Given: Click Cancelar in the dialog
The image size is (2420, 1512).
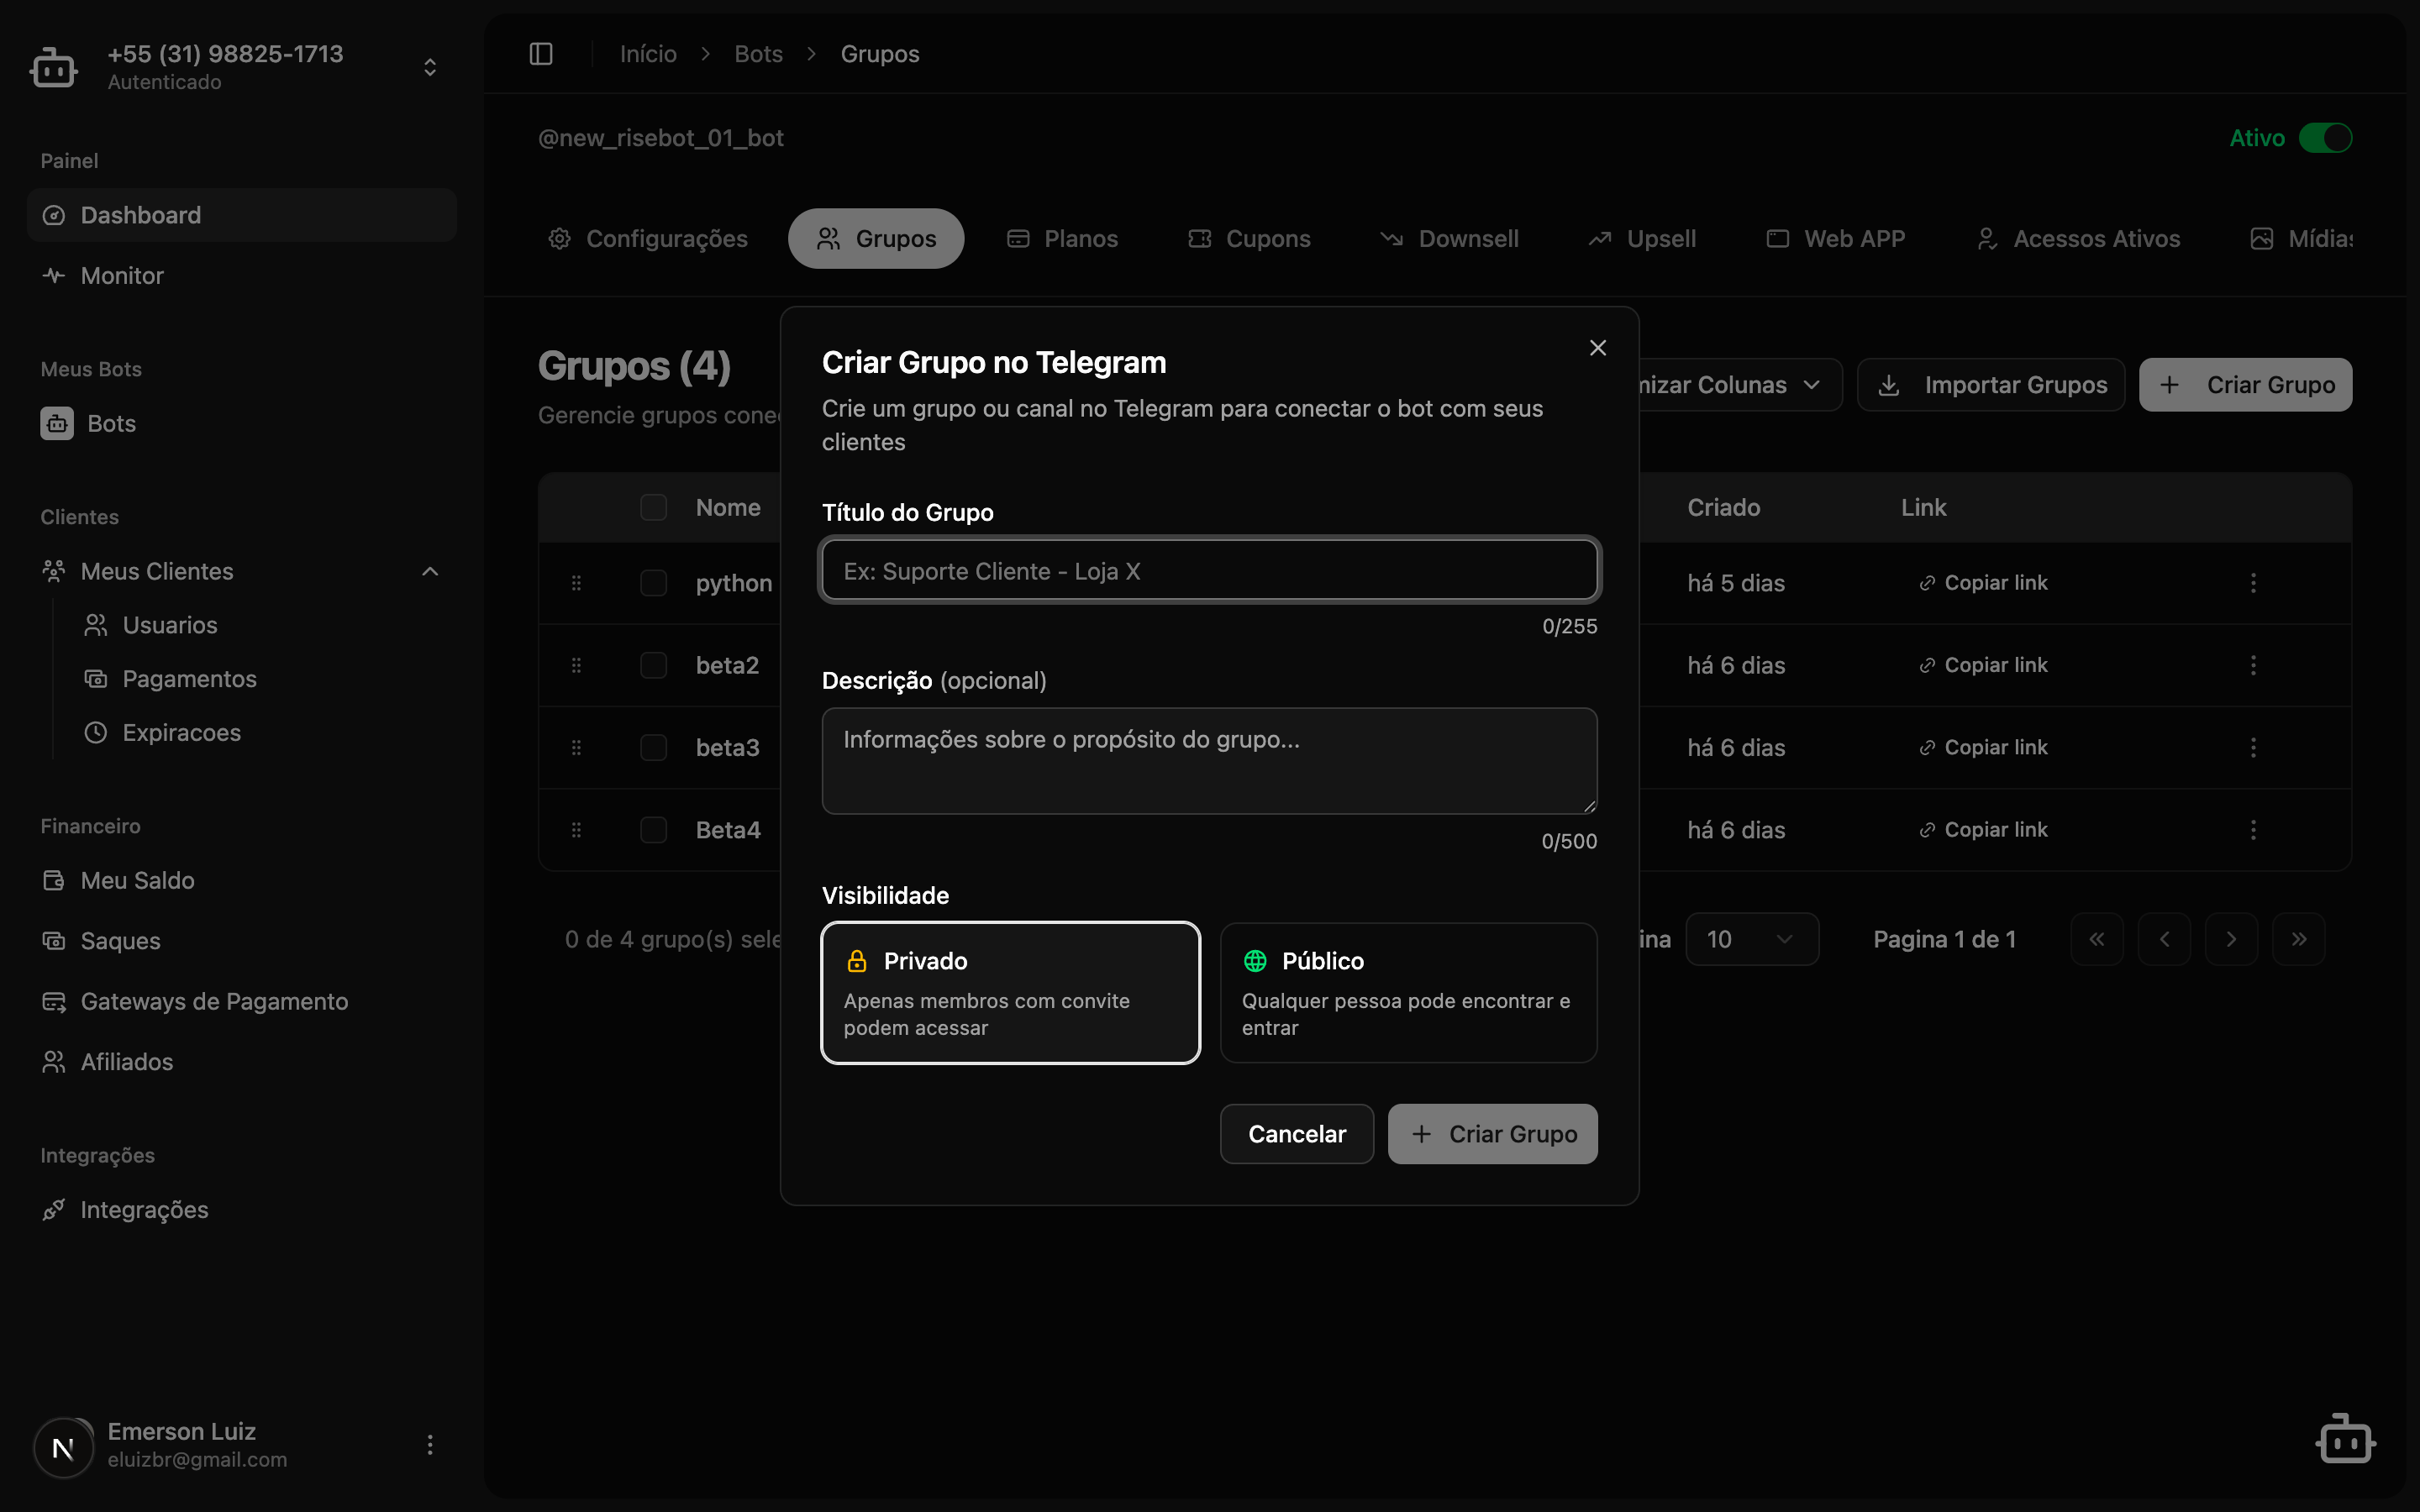Looking at the screenshot, I should pyautogui.click(x=1297, y=1134).
